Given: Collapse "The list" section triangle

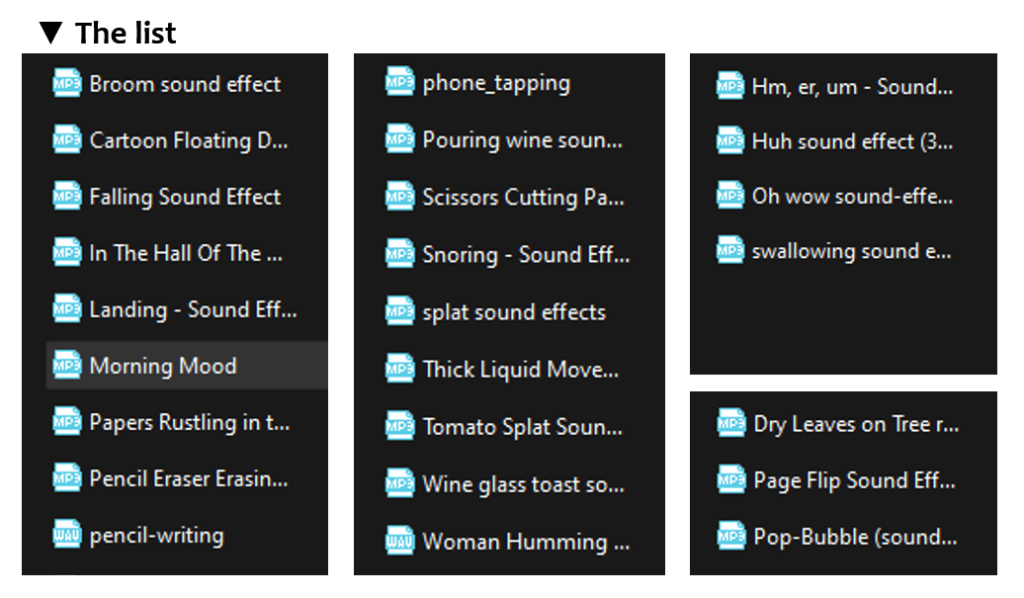Looking at the screenshot, I should 50,32.
